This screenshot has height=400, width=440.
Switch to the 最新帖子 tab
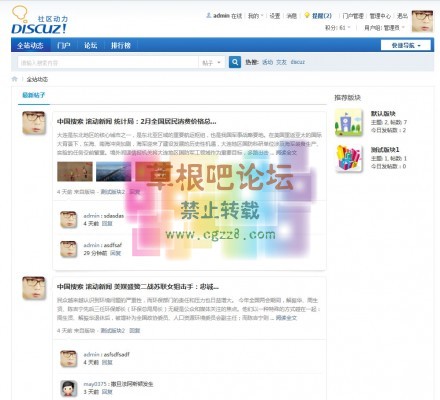[34, 95]
